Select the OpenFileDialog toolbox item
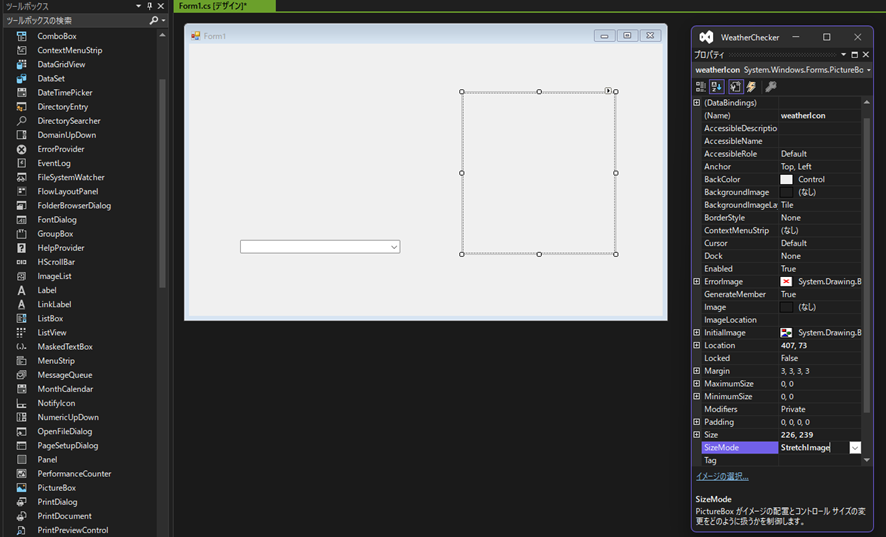Image resolution: width=886 pixels, height=537 pixels. [64, 431]
